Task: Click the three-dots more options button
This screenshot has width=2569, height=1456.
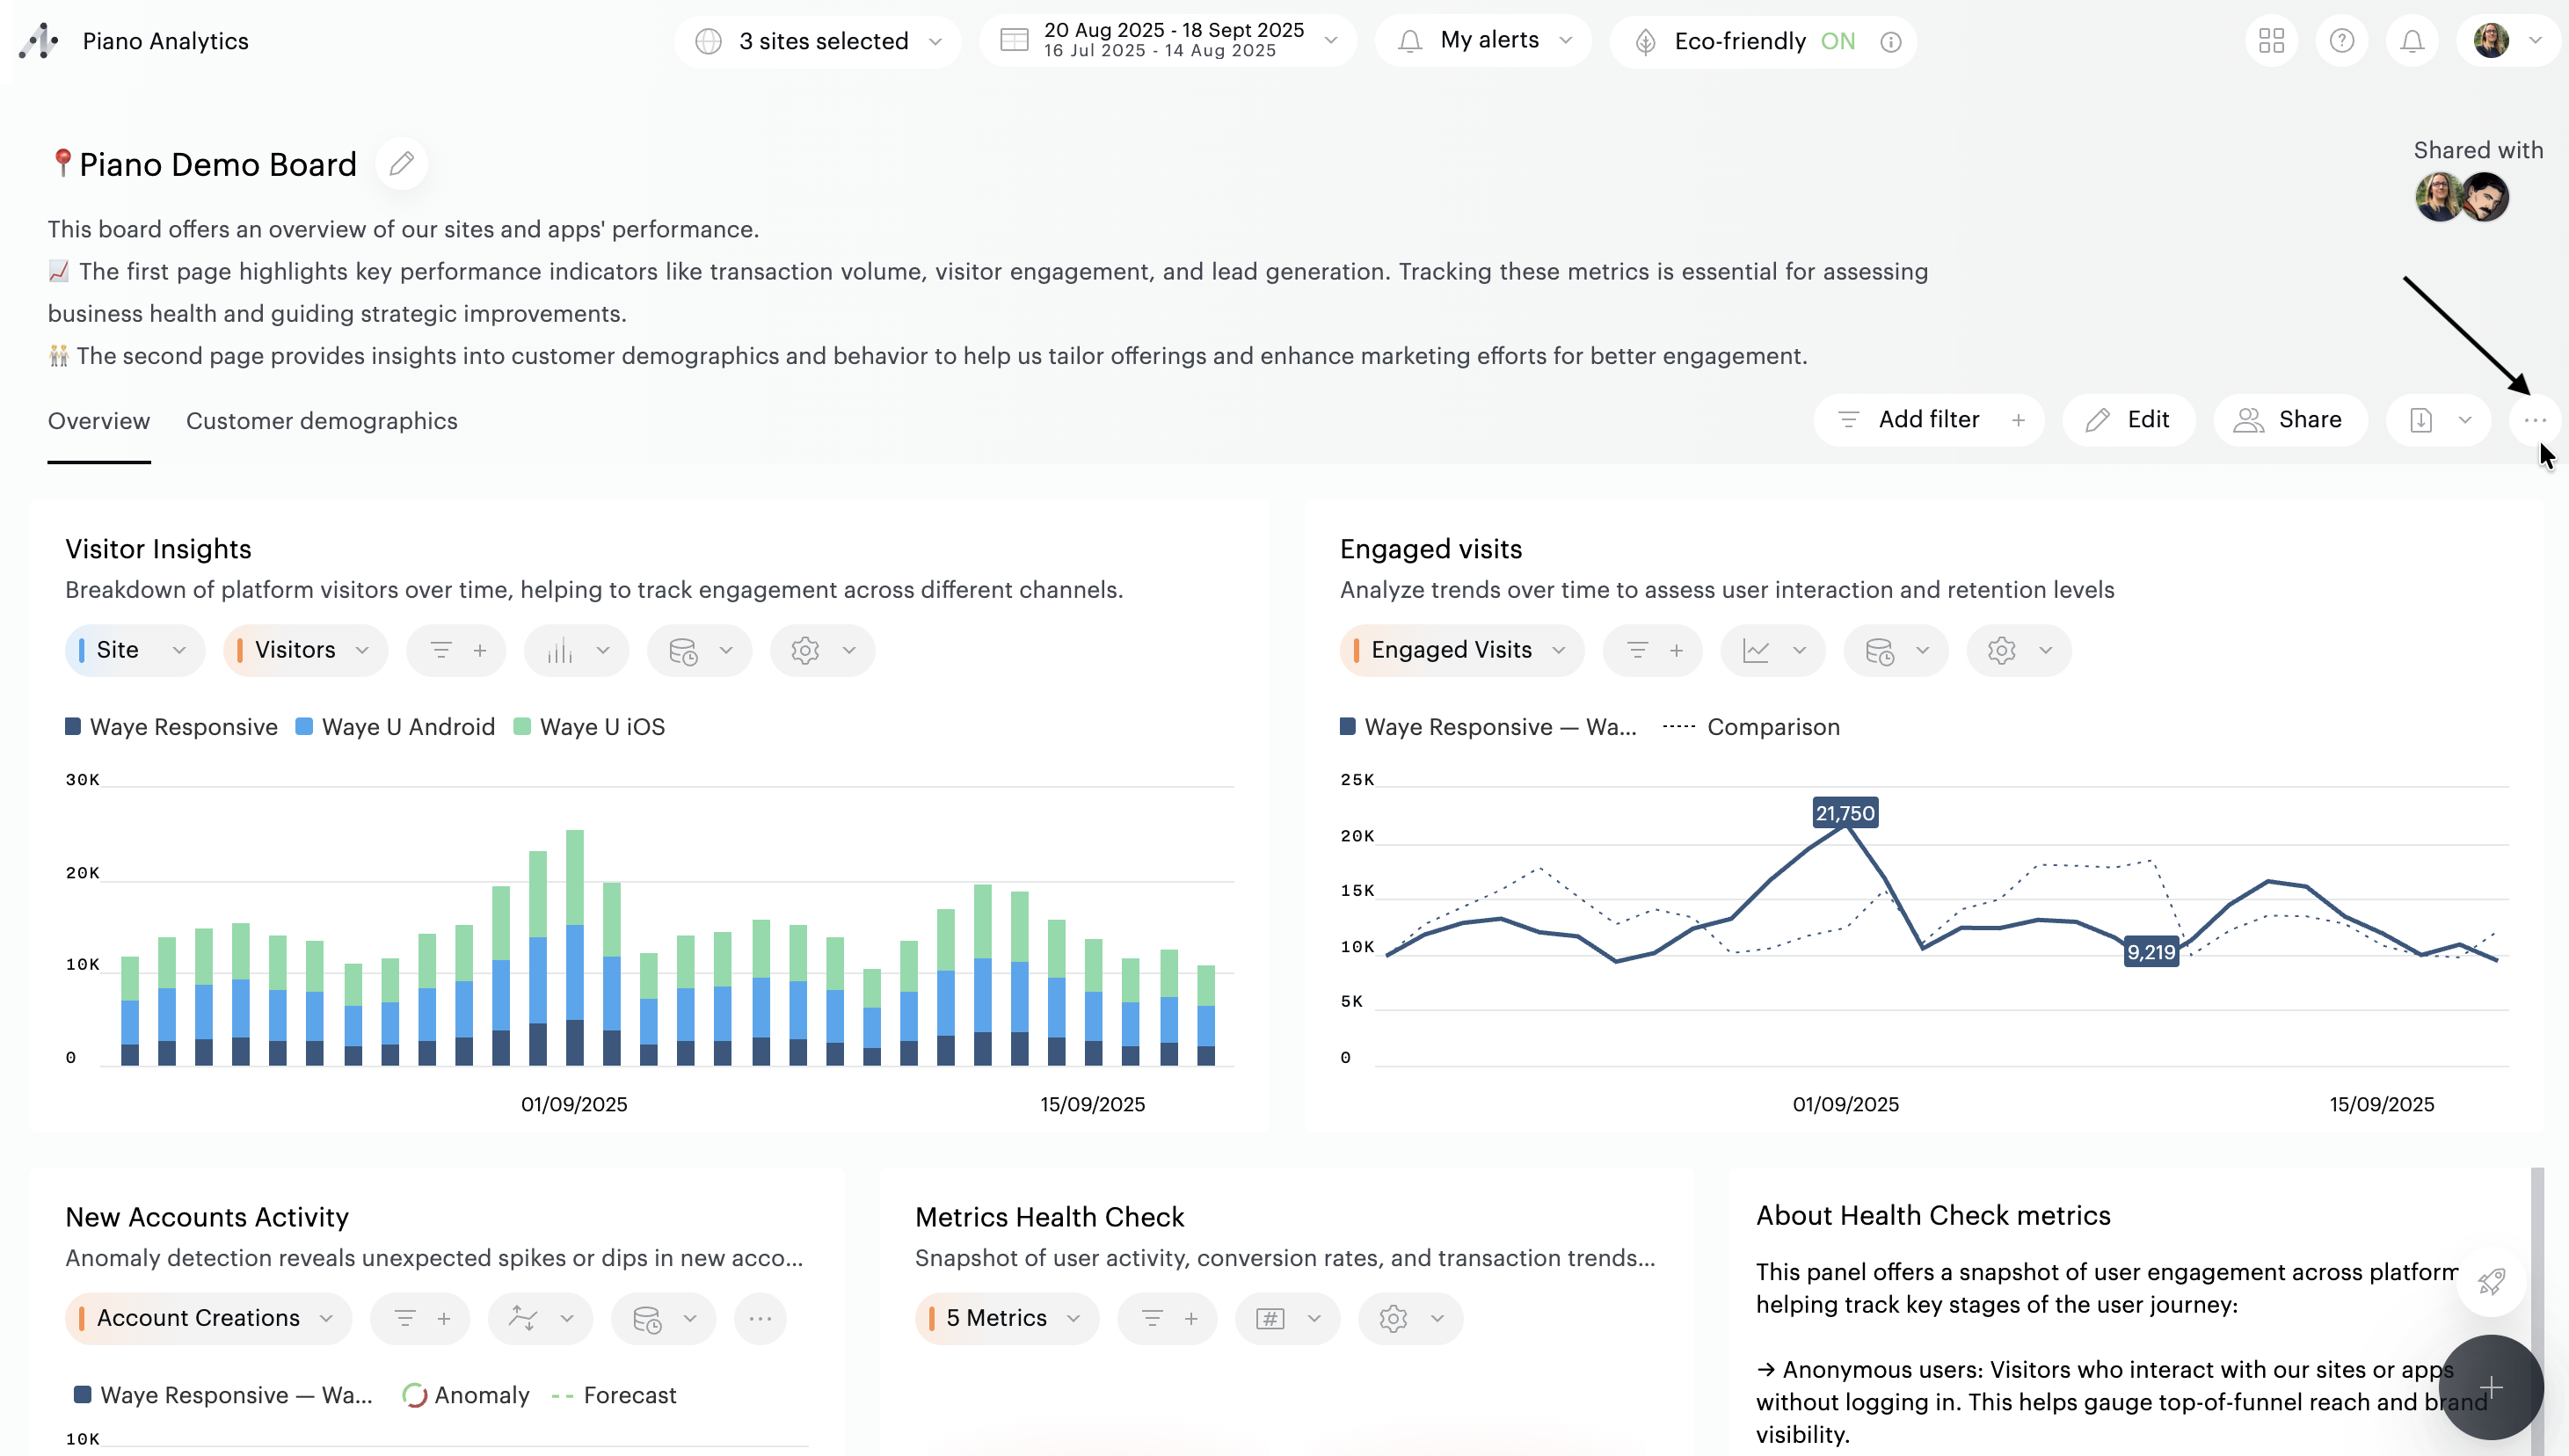Action: click(2534, 420)
